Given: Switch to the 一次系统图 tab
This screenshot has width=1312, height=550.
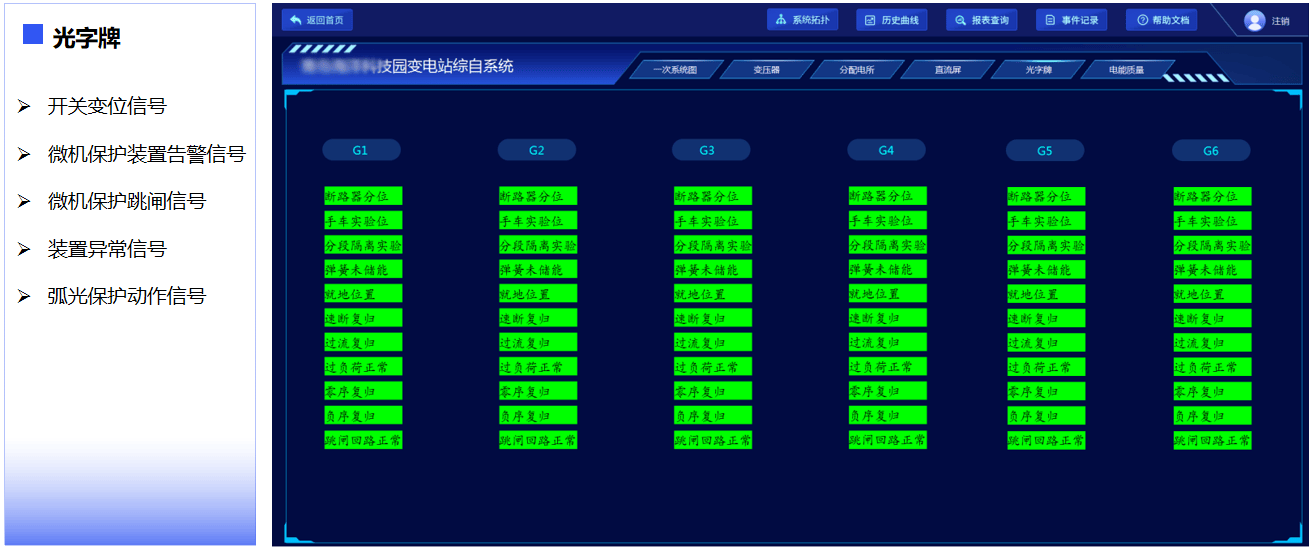Looking at the screenshot, I should pos(675,70).
